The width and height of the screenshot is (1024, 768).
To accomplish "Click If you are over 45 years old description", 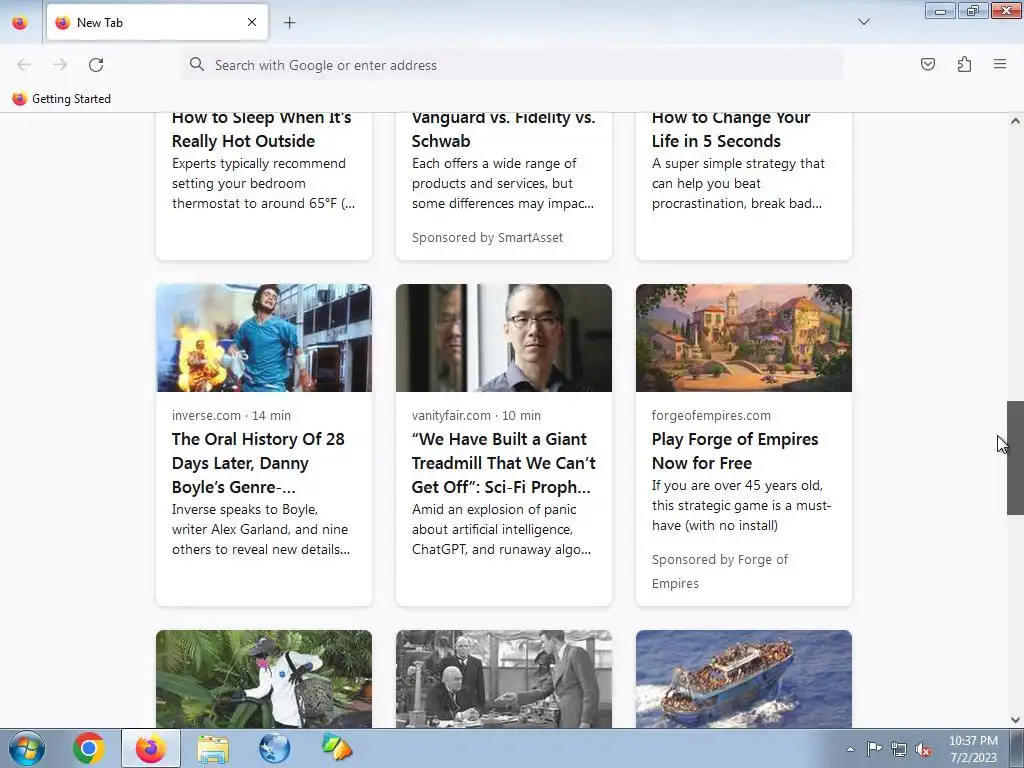I will pos(741,505).
